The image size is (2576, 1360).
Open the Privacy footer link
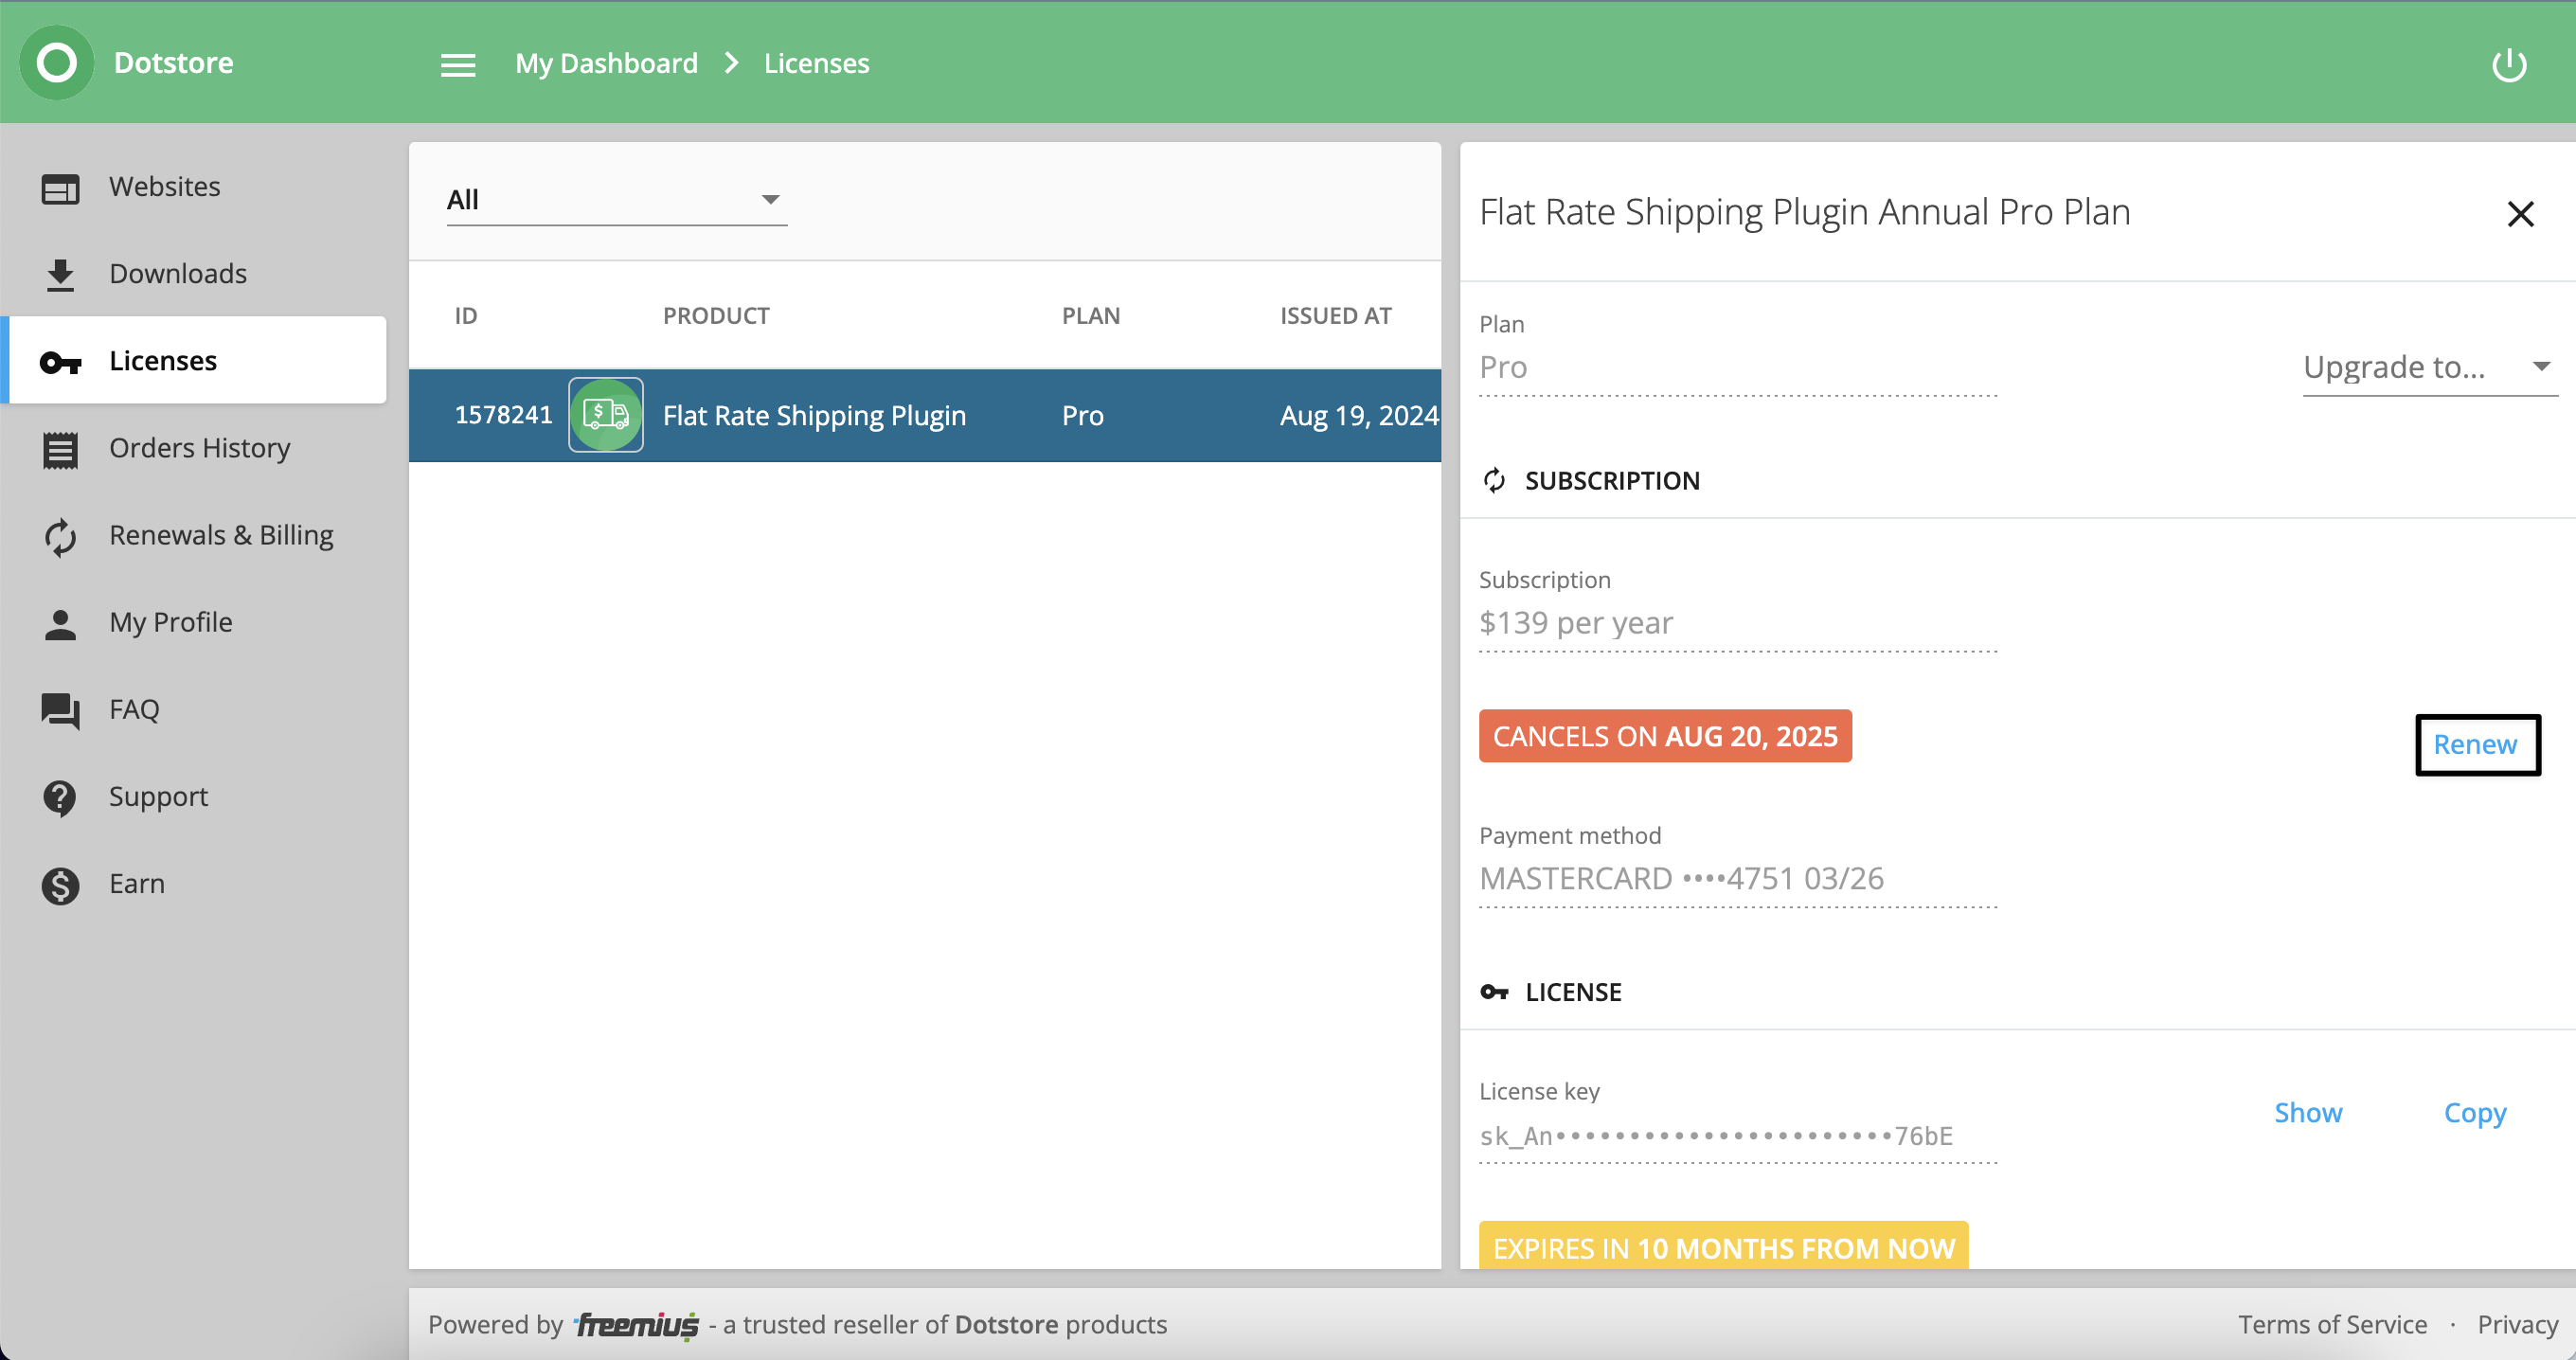tap(2517, 1324)
